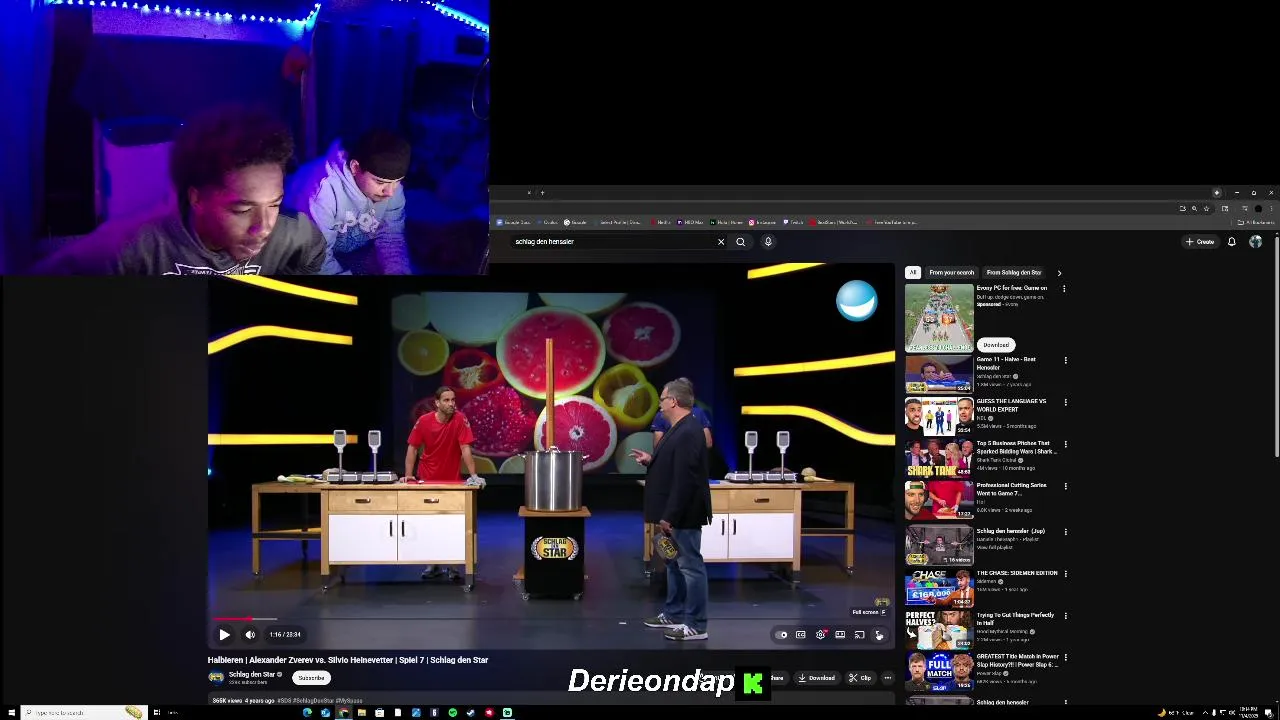Open the notifications bell
1280x720 pixels.
click(x=1232, y=241)
